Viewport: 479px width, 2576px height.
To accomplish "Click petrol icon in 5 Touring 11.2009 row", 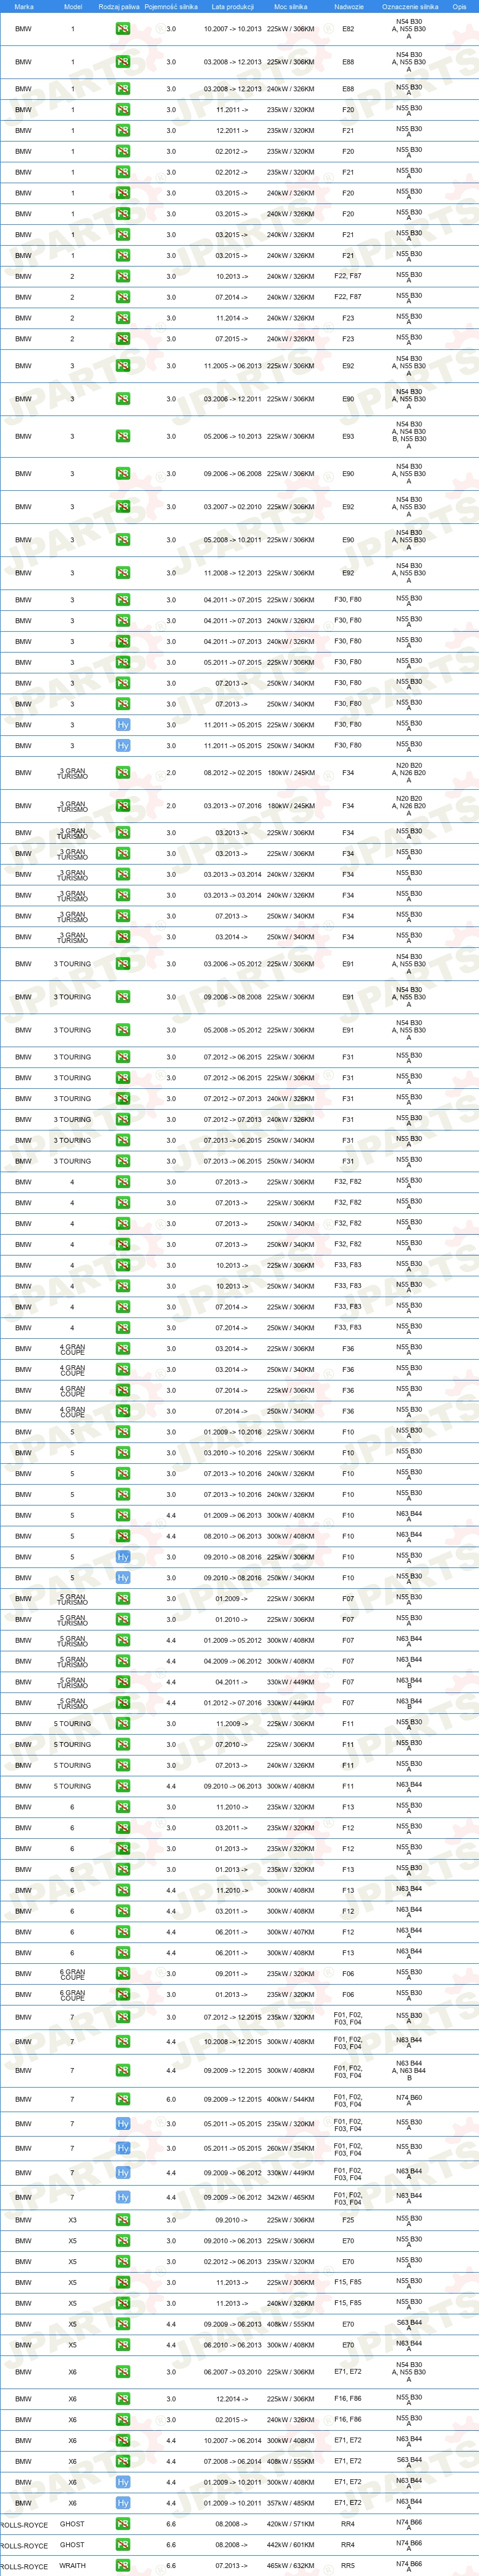I will pos(122,1724).
